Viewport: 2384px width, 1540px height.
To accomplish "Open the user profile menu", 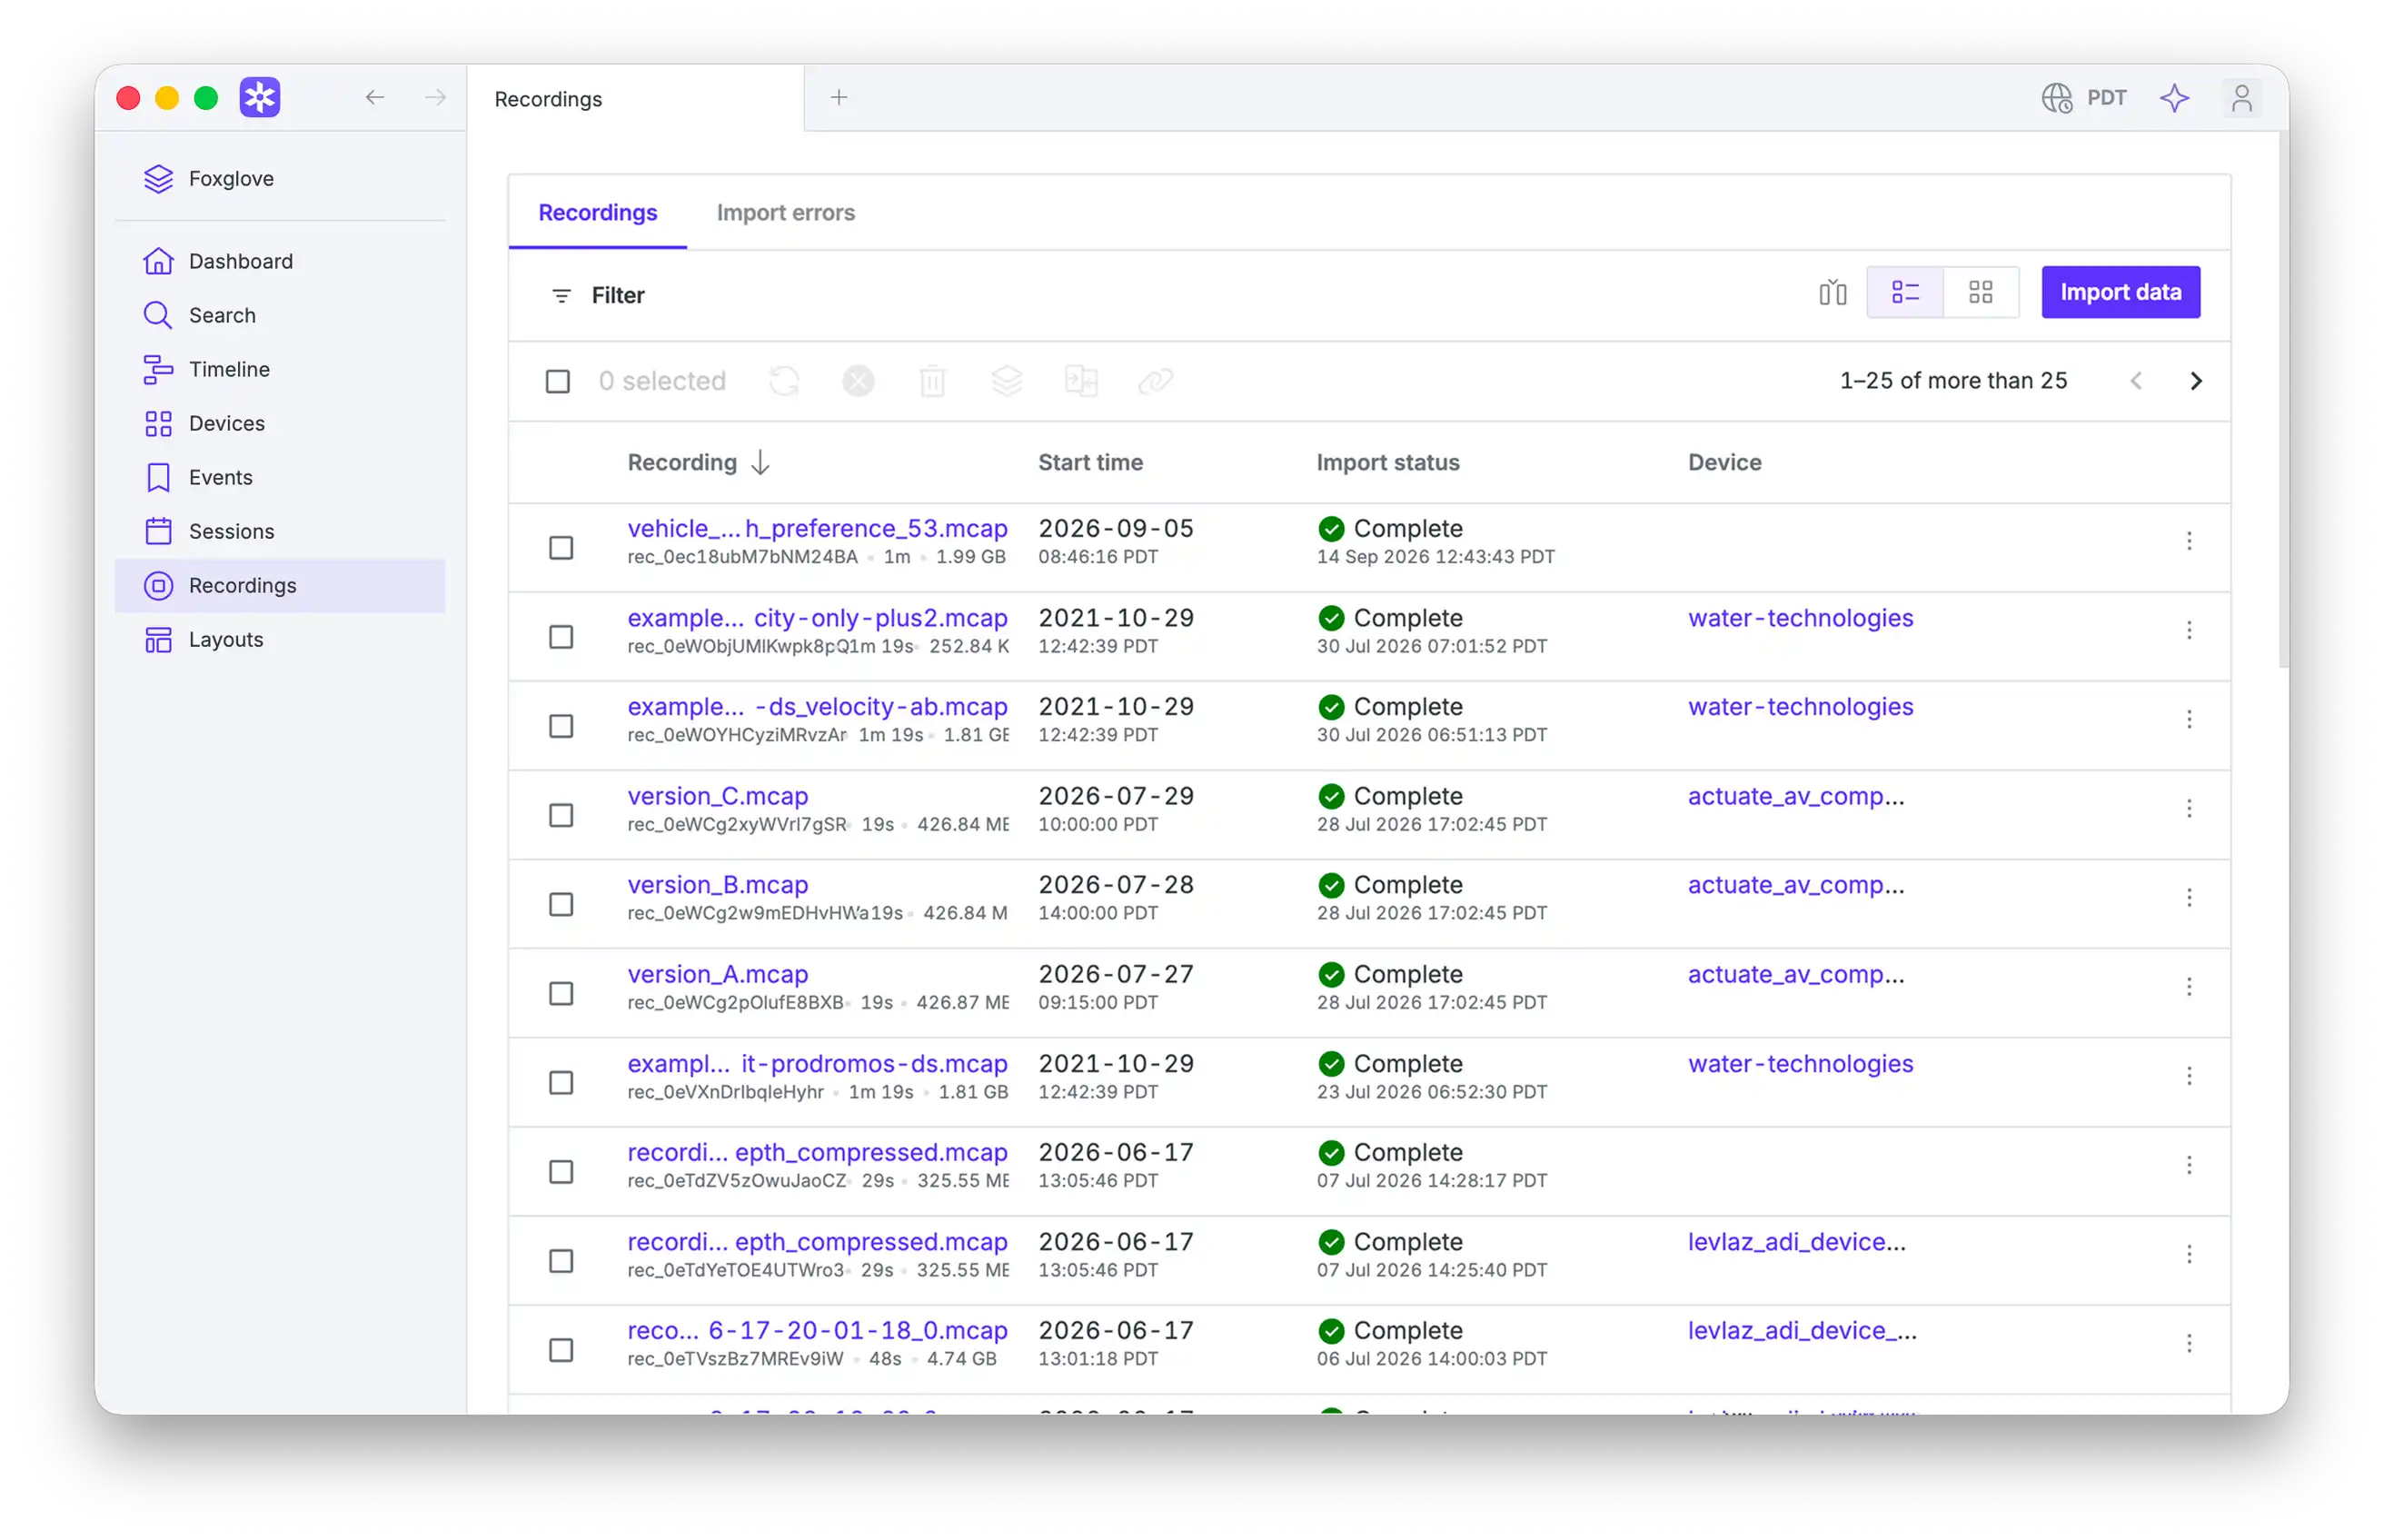I will coord(2241,98).
